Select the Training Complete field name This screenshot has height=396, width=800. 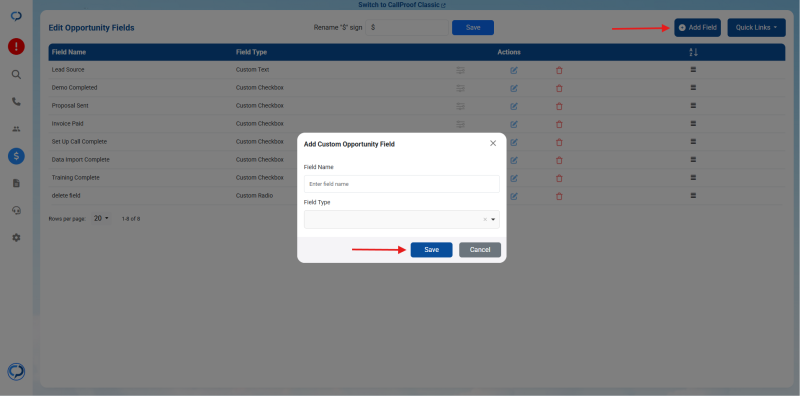76,178
